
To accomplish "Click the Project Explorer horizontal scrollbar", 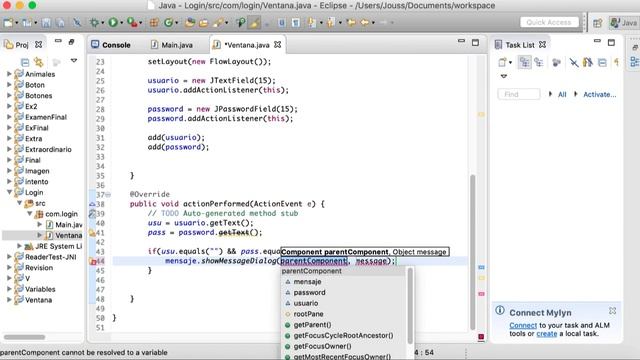I will coord(24,337).
